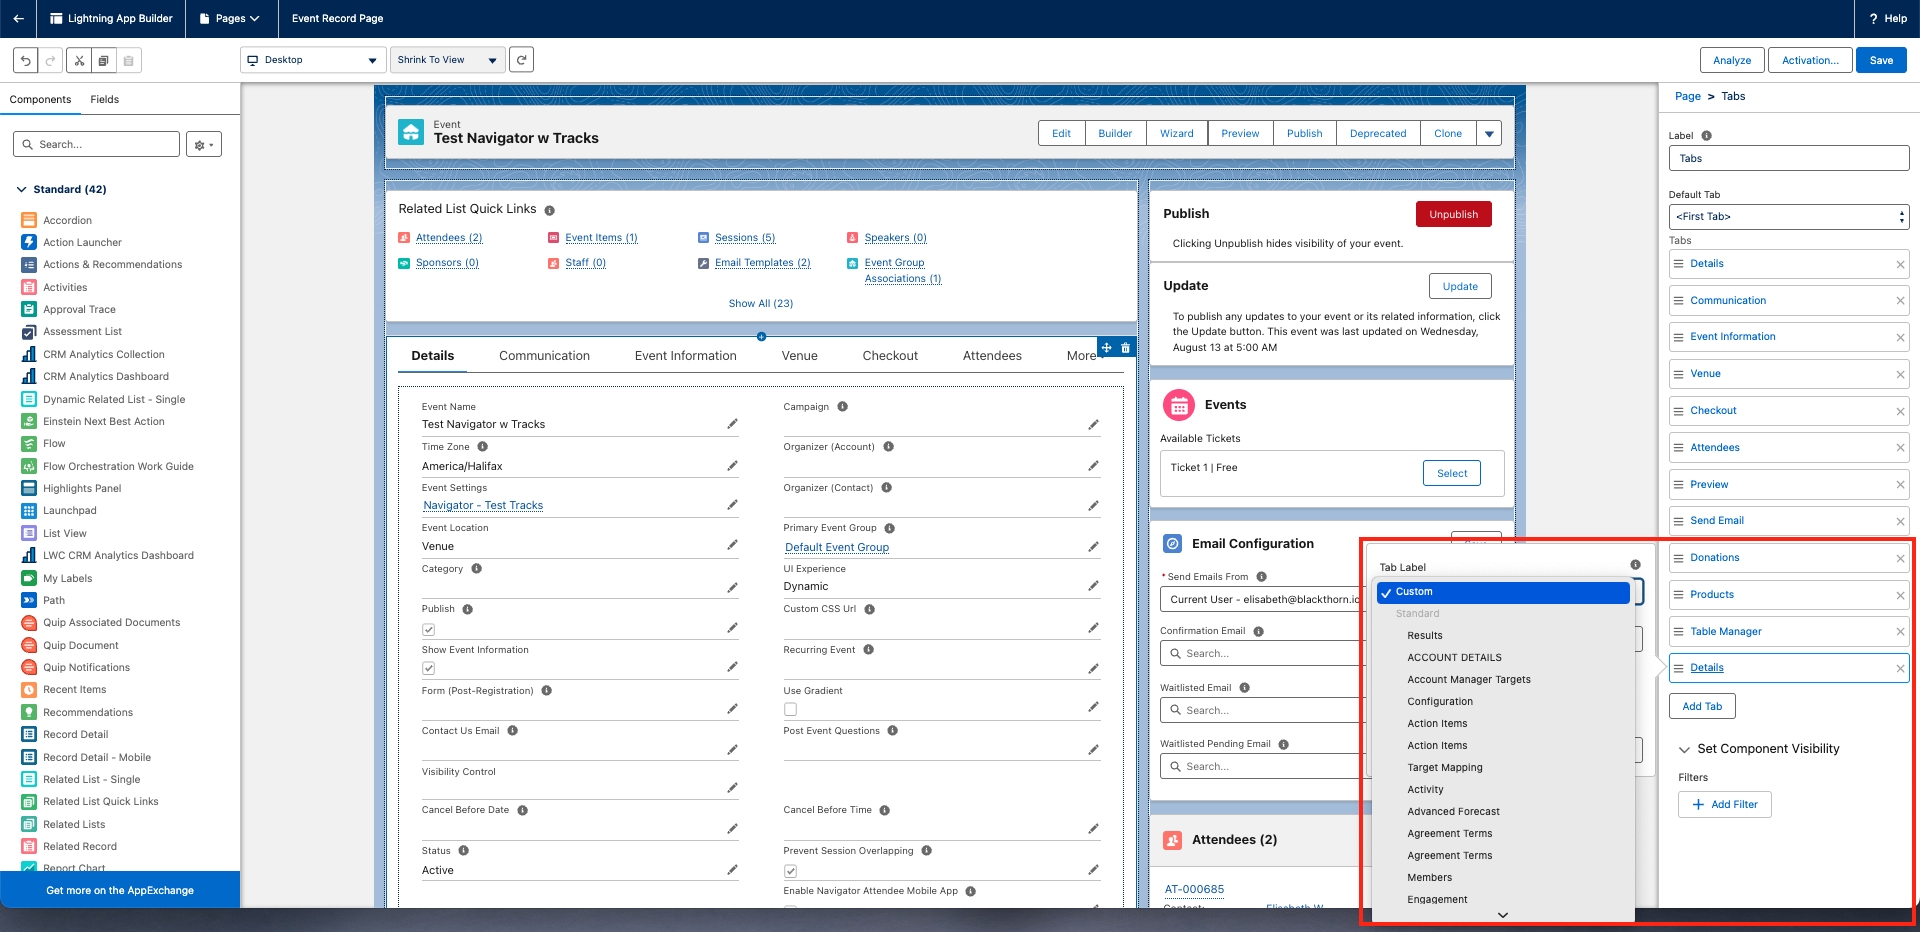This screenshot has width=1920, height=932.
Task: Click the back arrow icon in top bar
Action: [18, 18]
